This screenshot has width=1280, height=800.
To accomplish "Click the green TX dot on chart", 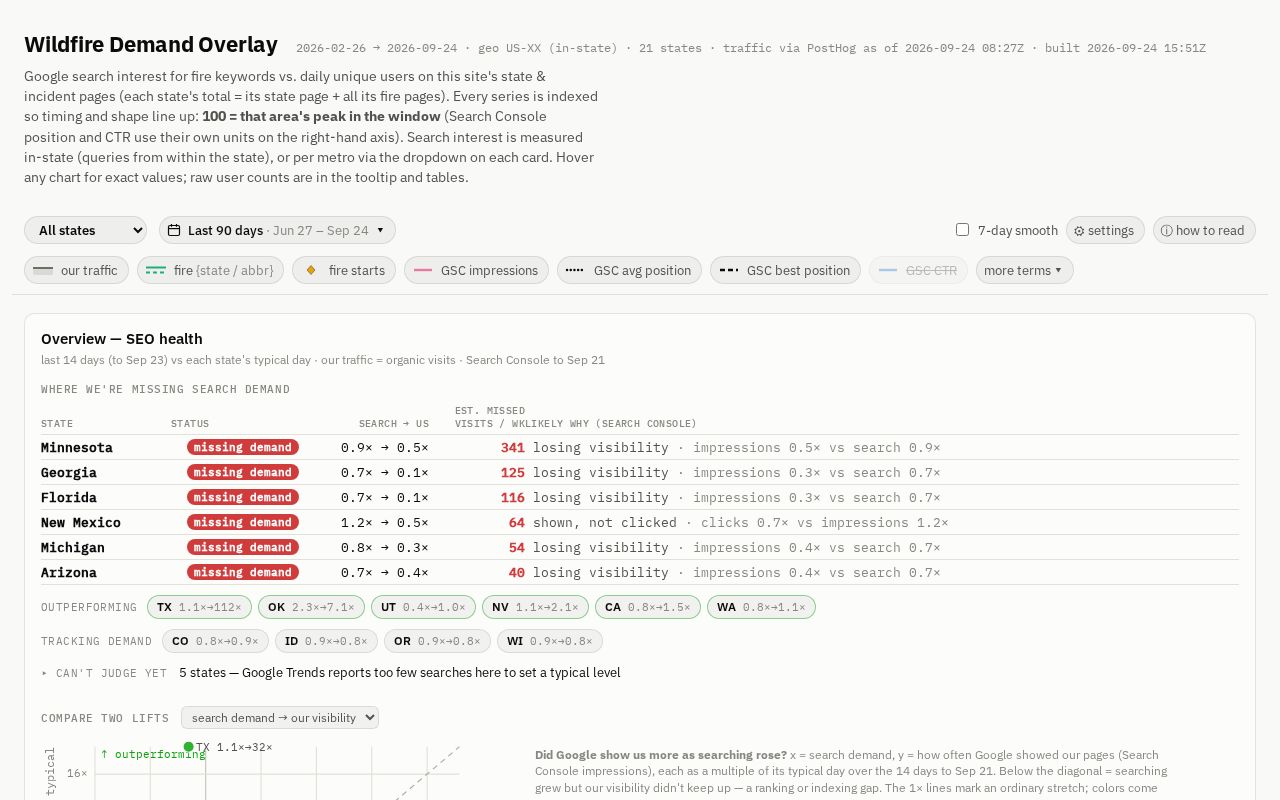I will (x=188, y=747).
